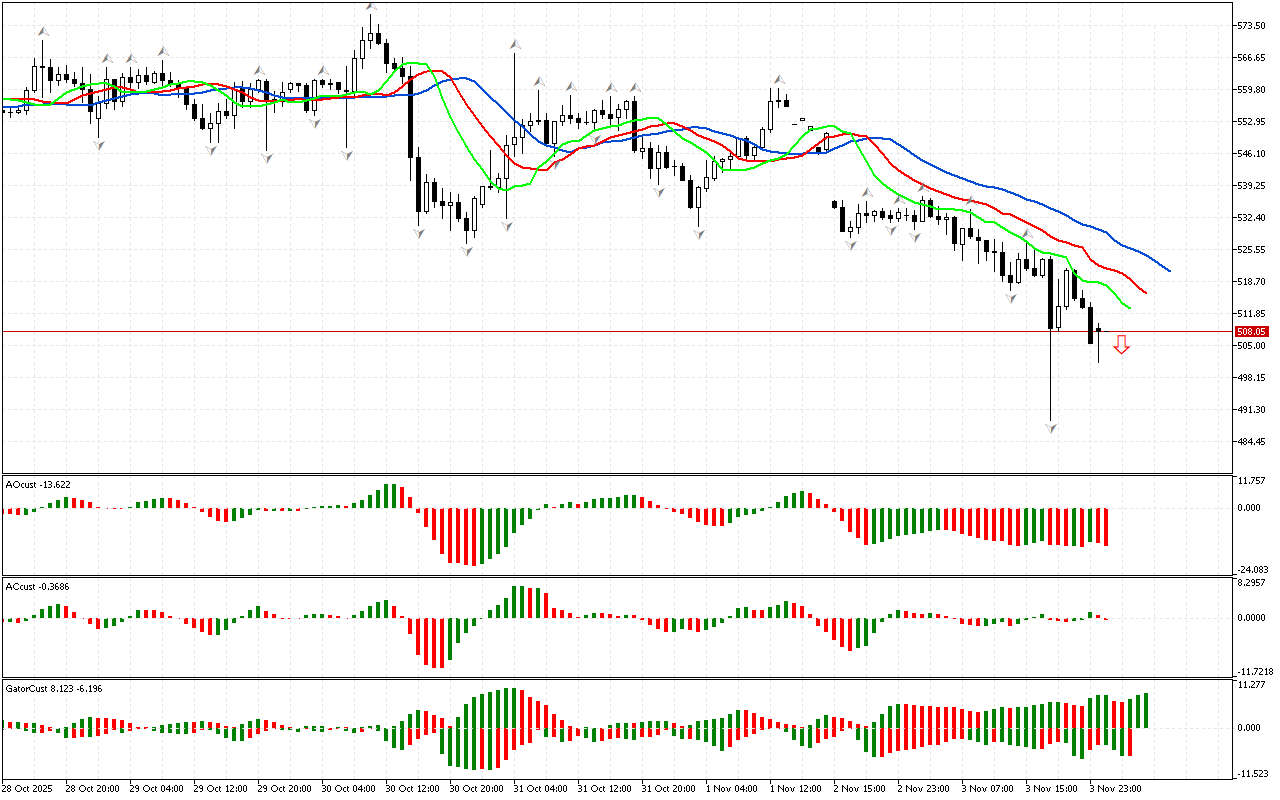Screen dimensions: 1280x800
Task: Click the blue Alligator jaw line's right end
Action: click(x=1168, y=270)
